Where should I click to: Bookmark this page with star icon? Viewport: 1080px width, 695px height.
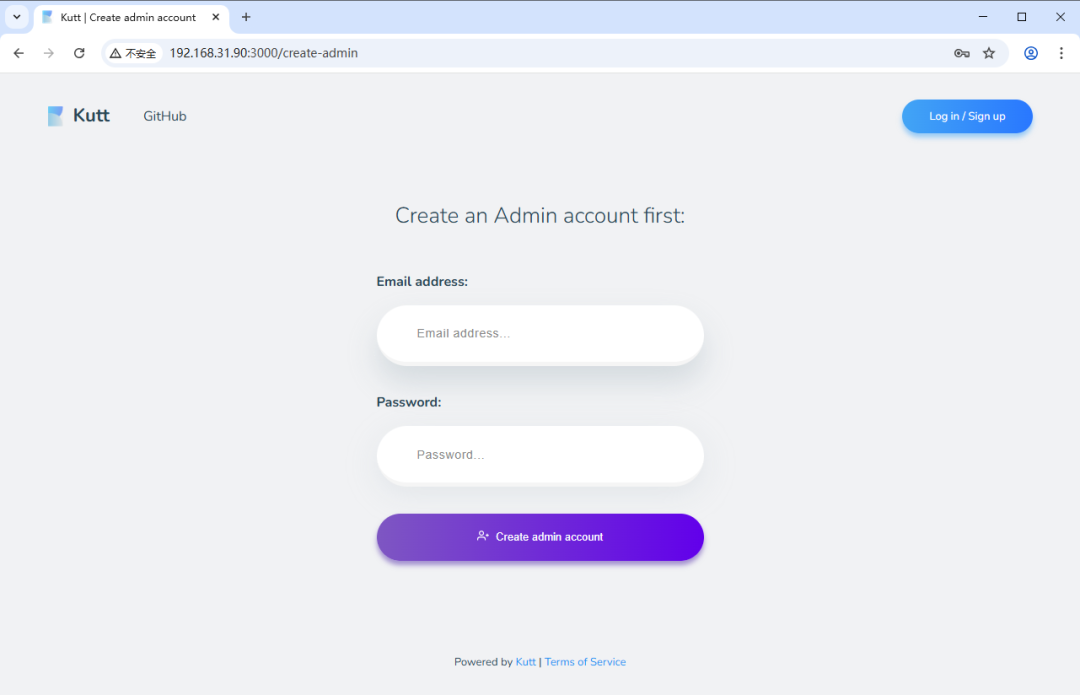tap(989, 53)
